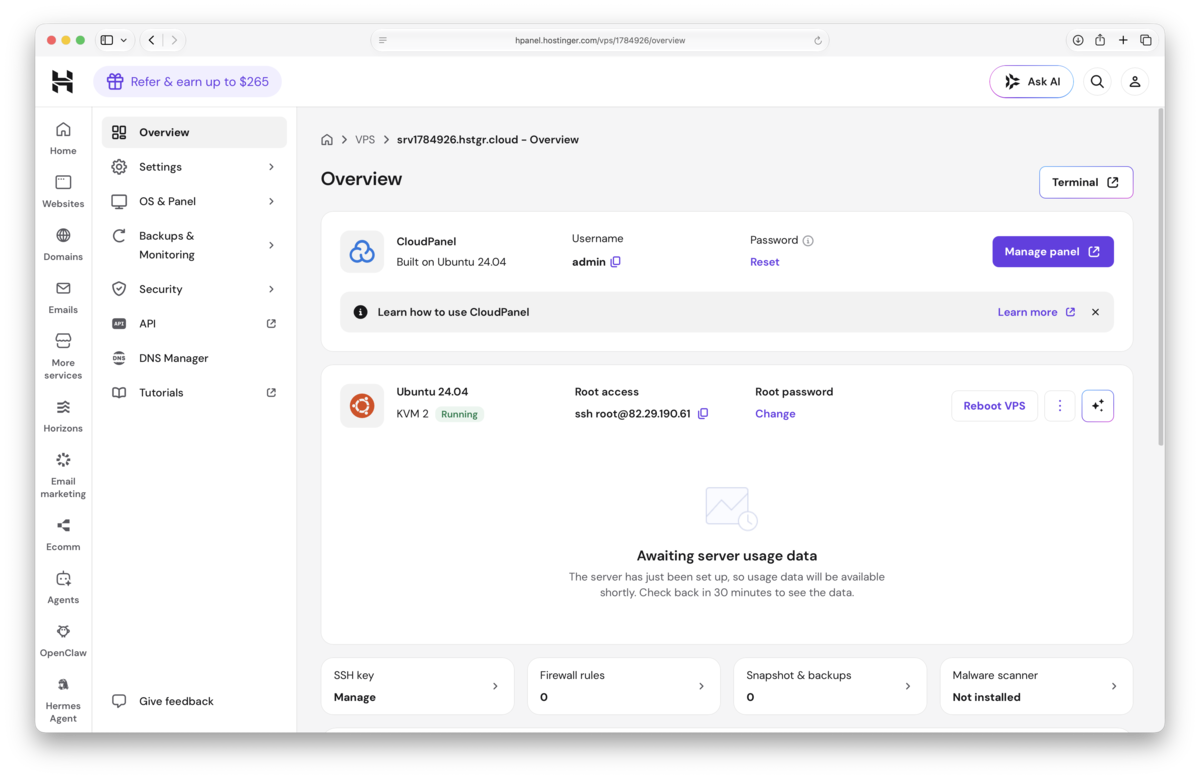Copy the ssh root access command
This screenshot has height=779, width=1200.
[703, 414]
